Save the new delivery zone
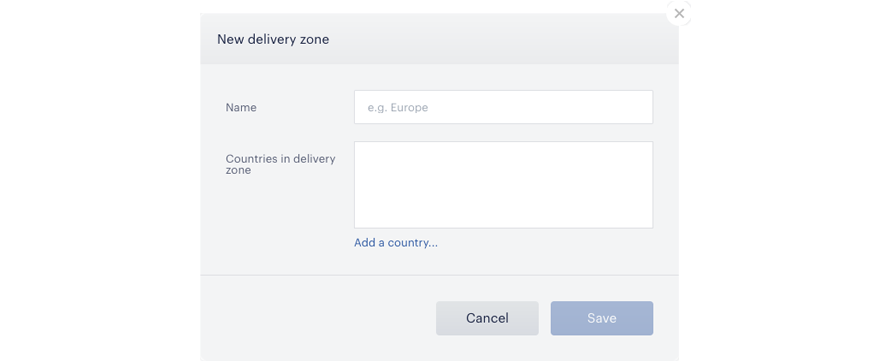880x361 pixels. pyautogui.click(x=602, y=318)
